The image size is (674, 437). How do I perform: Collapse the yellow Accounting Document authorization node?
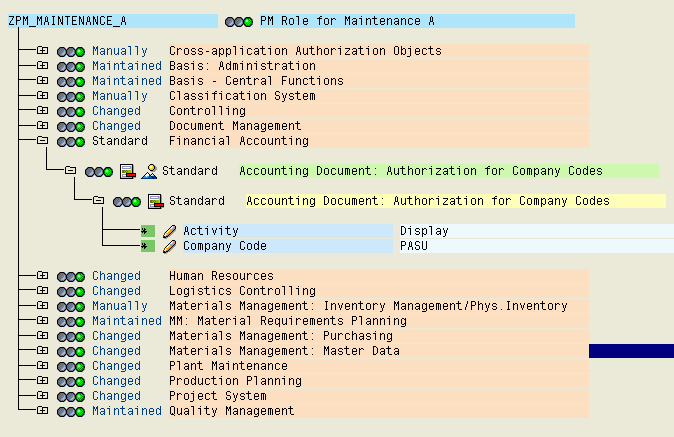point(98,201)
